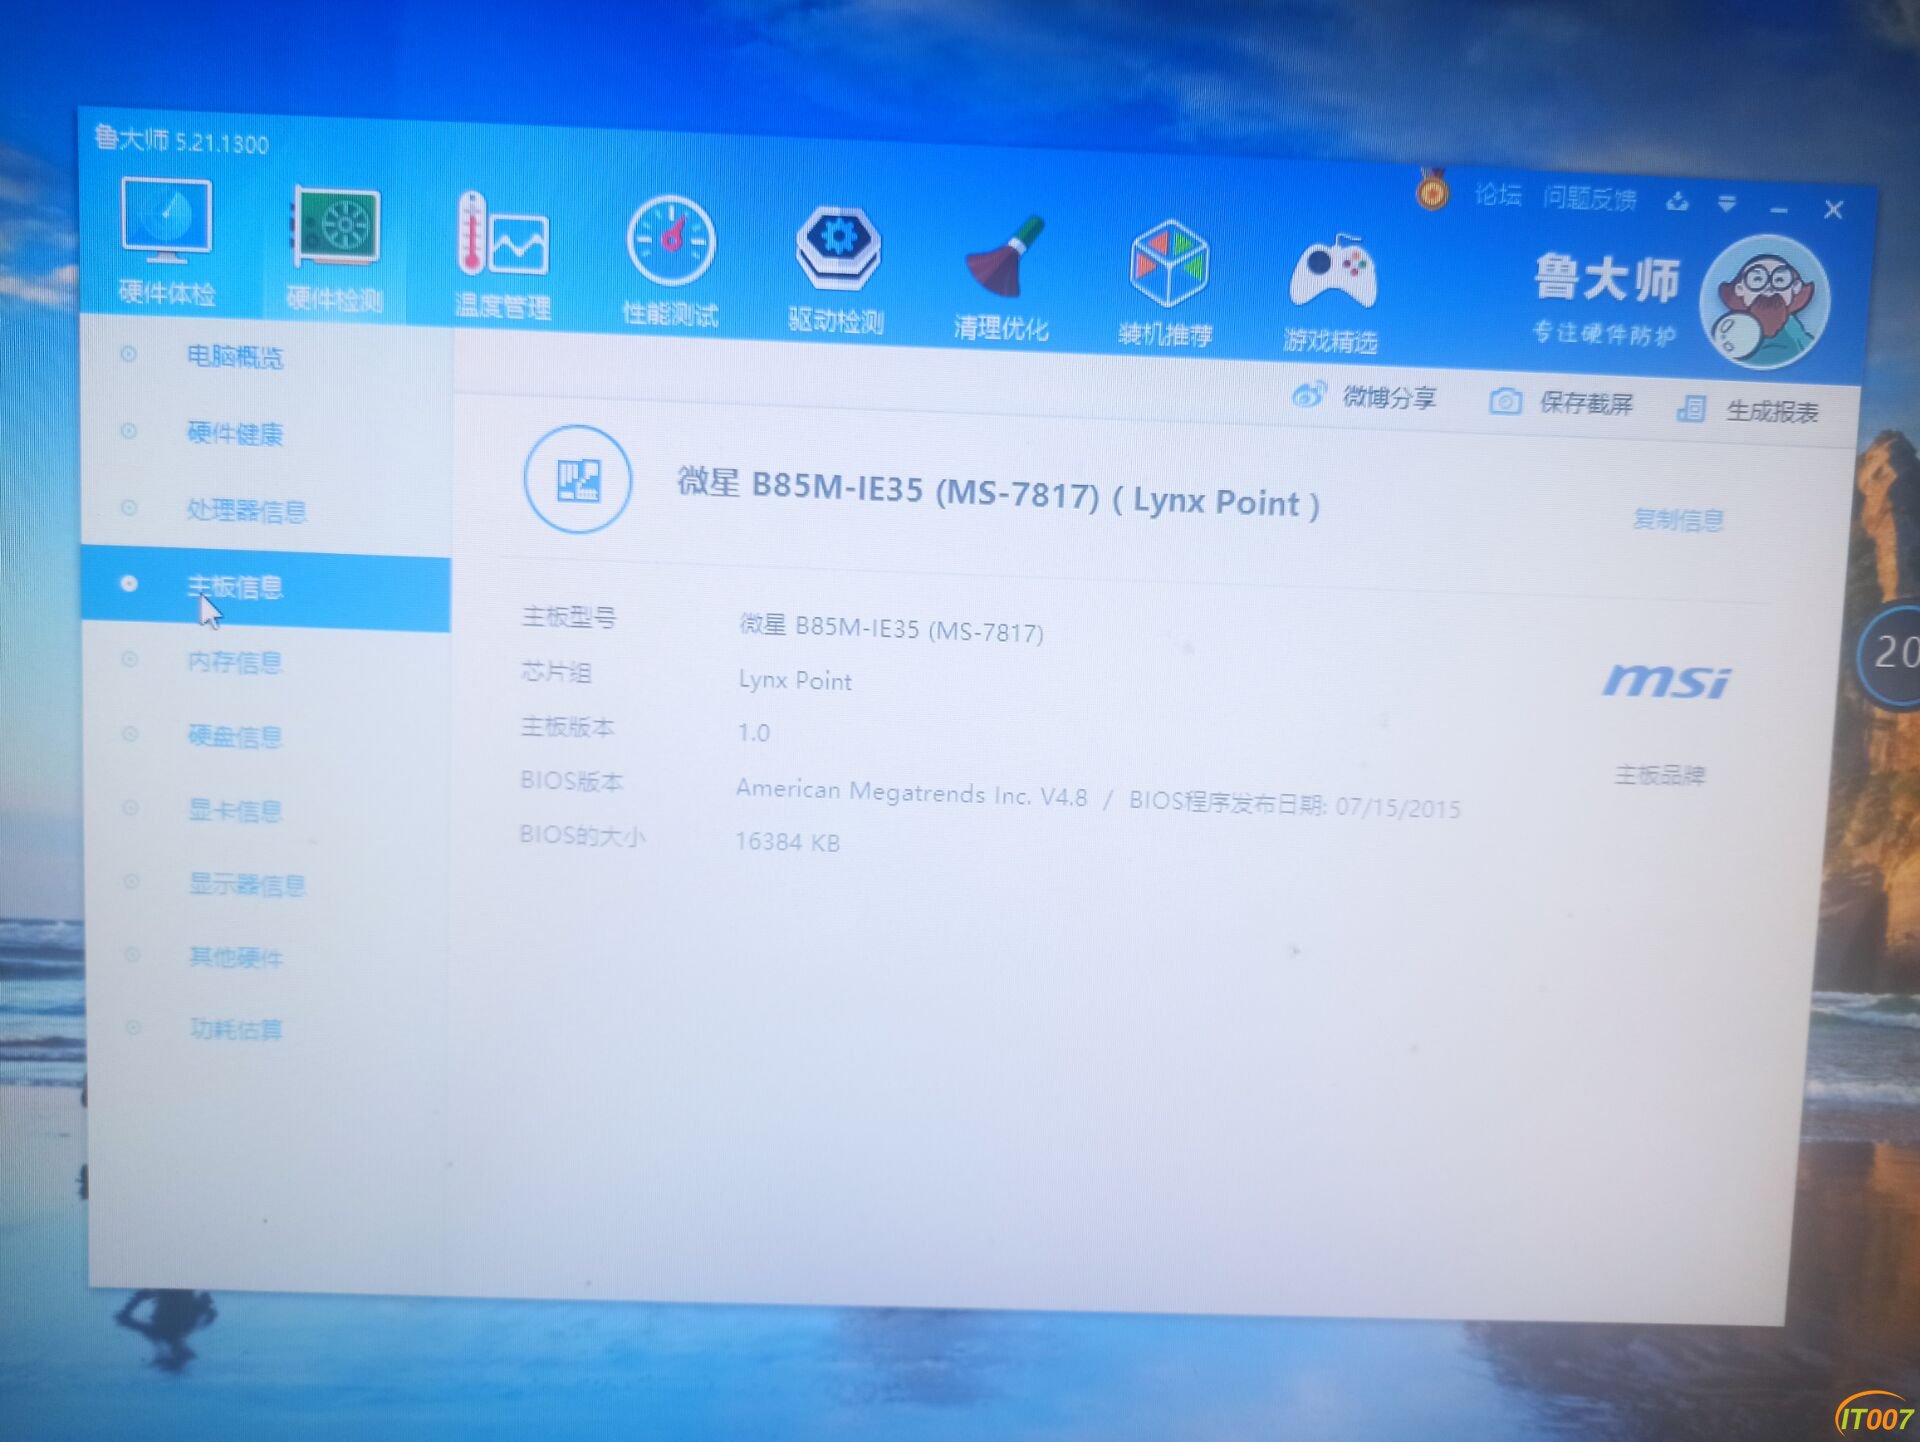Screen dimensions: 1920x1442
Task: Click chipset value Lynx Point
Action: 795,680
